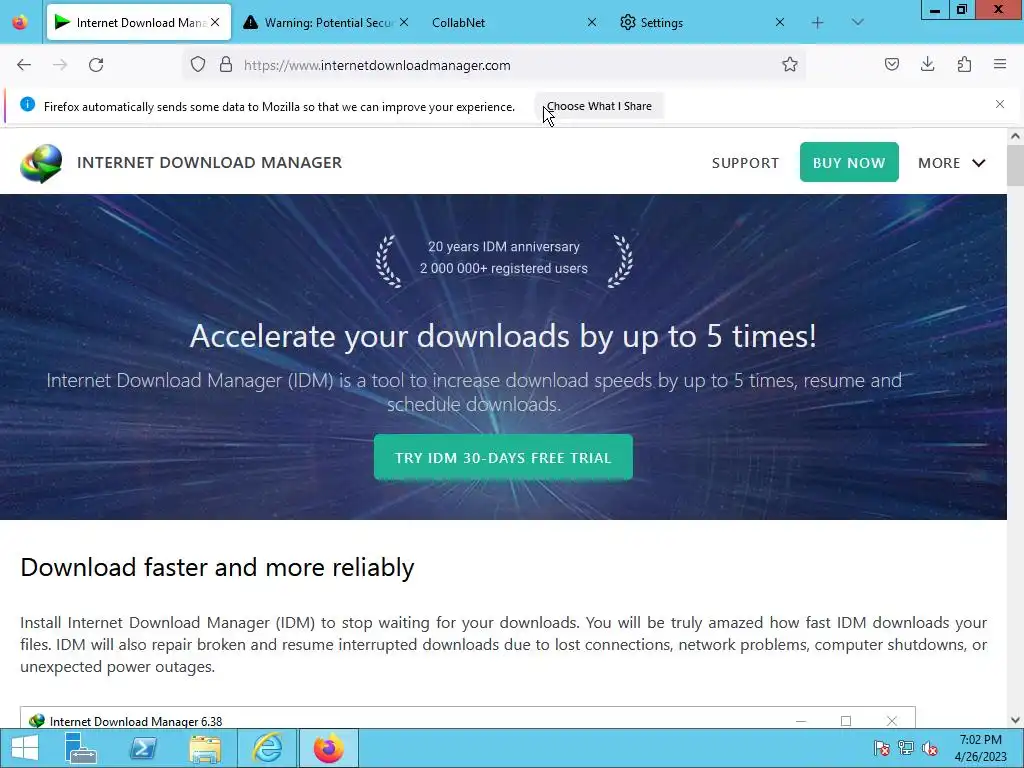This screenshot has width=1024, height=768.
Task: Open Server Manager from taskbar
Action: (x=81, y=748)
